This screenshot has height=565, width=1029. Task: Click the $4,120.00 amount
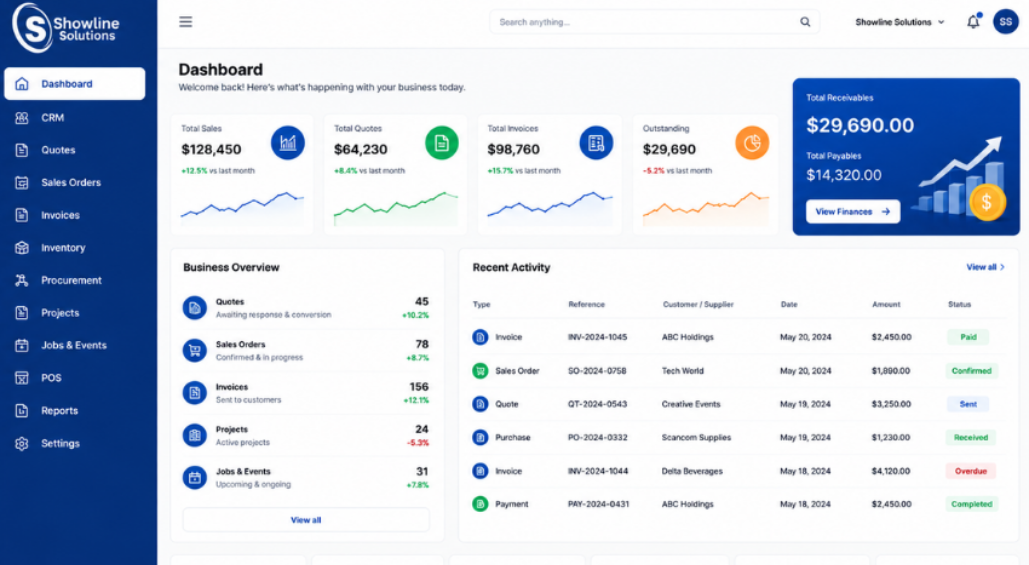tap(891, 471)
